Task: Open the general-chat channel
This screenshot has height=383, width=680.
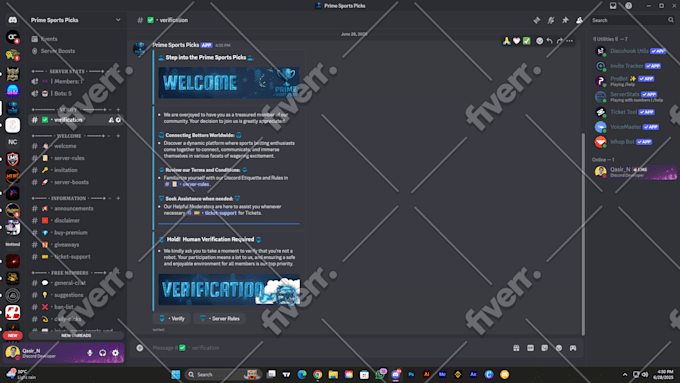Action: point(76,283)
